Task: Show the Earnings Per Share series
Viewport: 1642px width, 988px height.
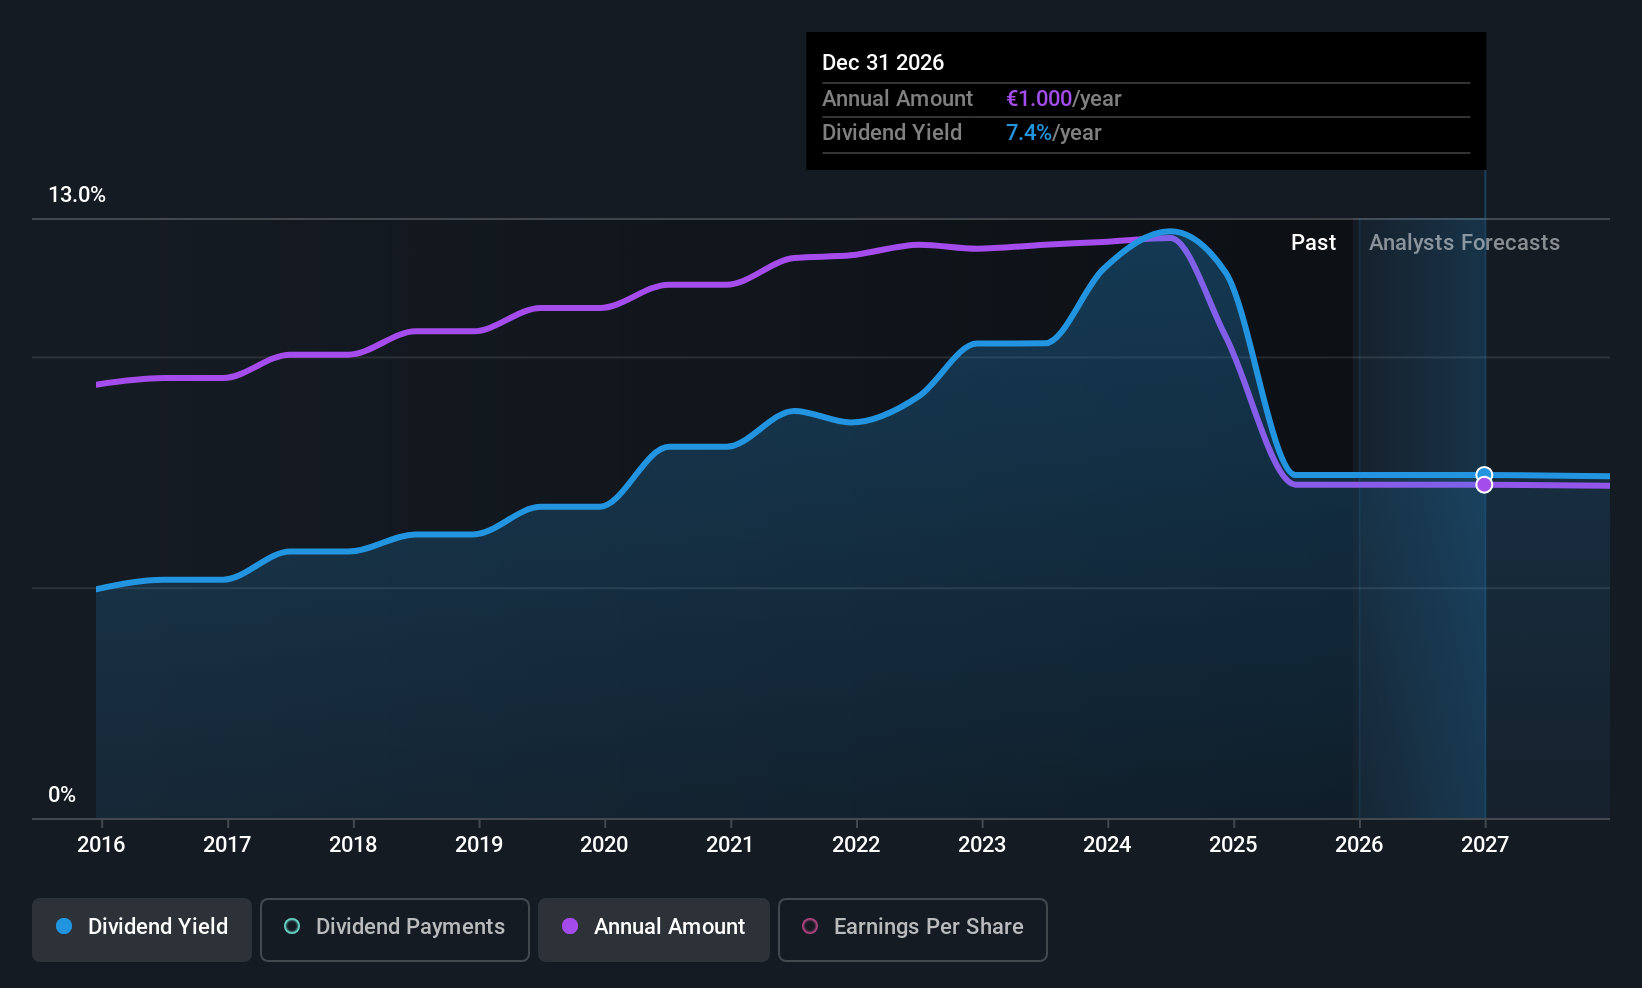Action: (x=912, y=927)
